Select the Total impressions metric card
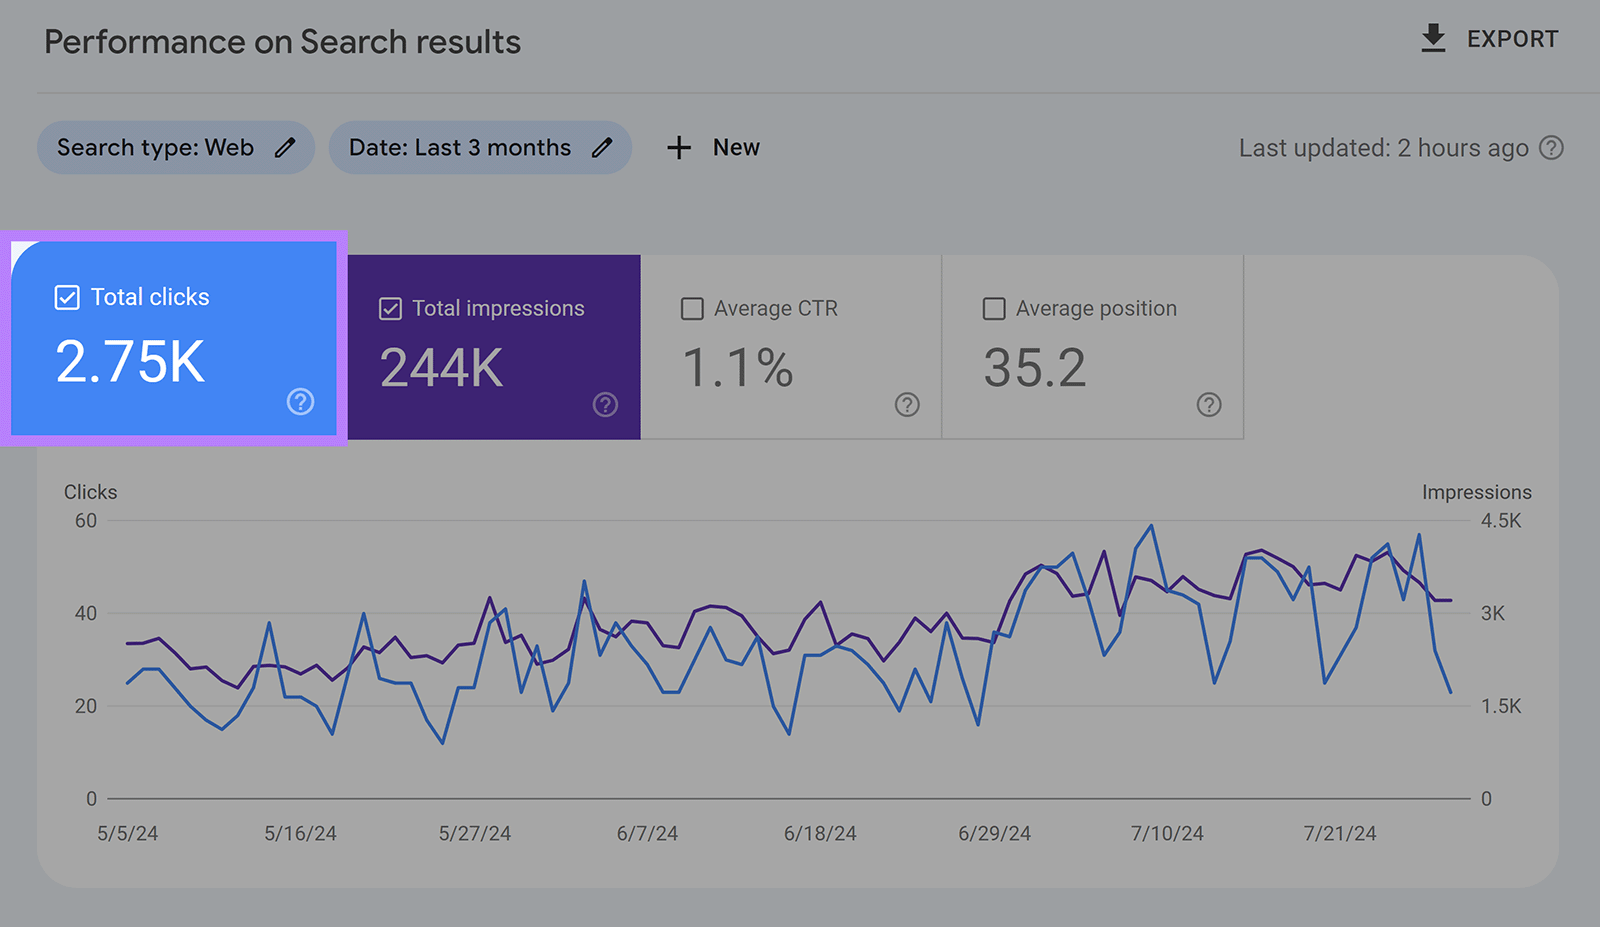 (x=493, y=347)
